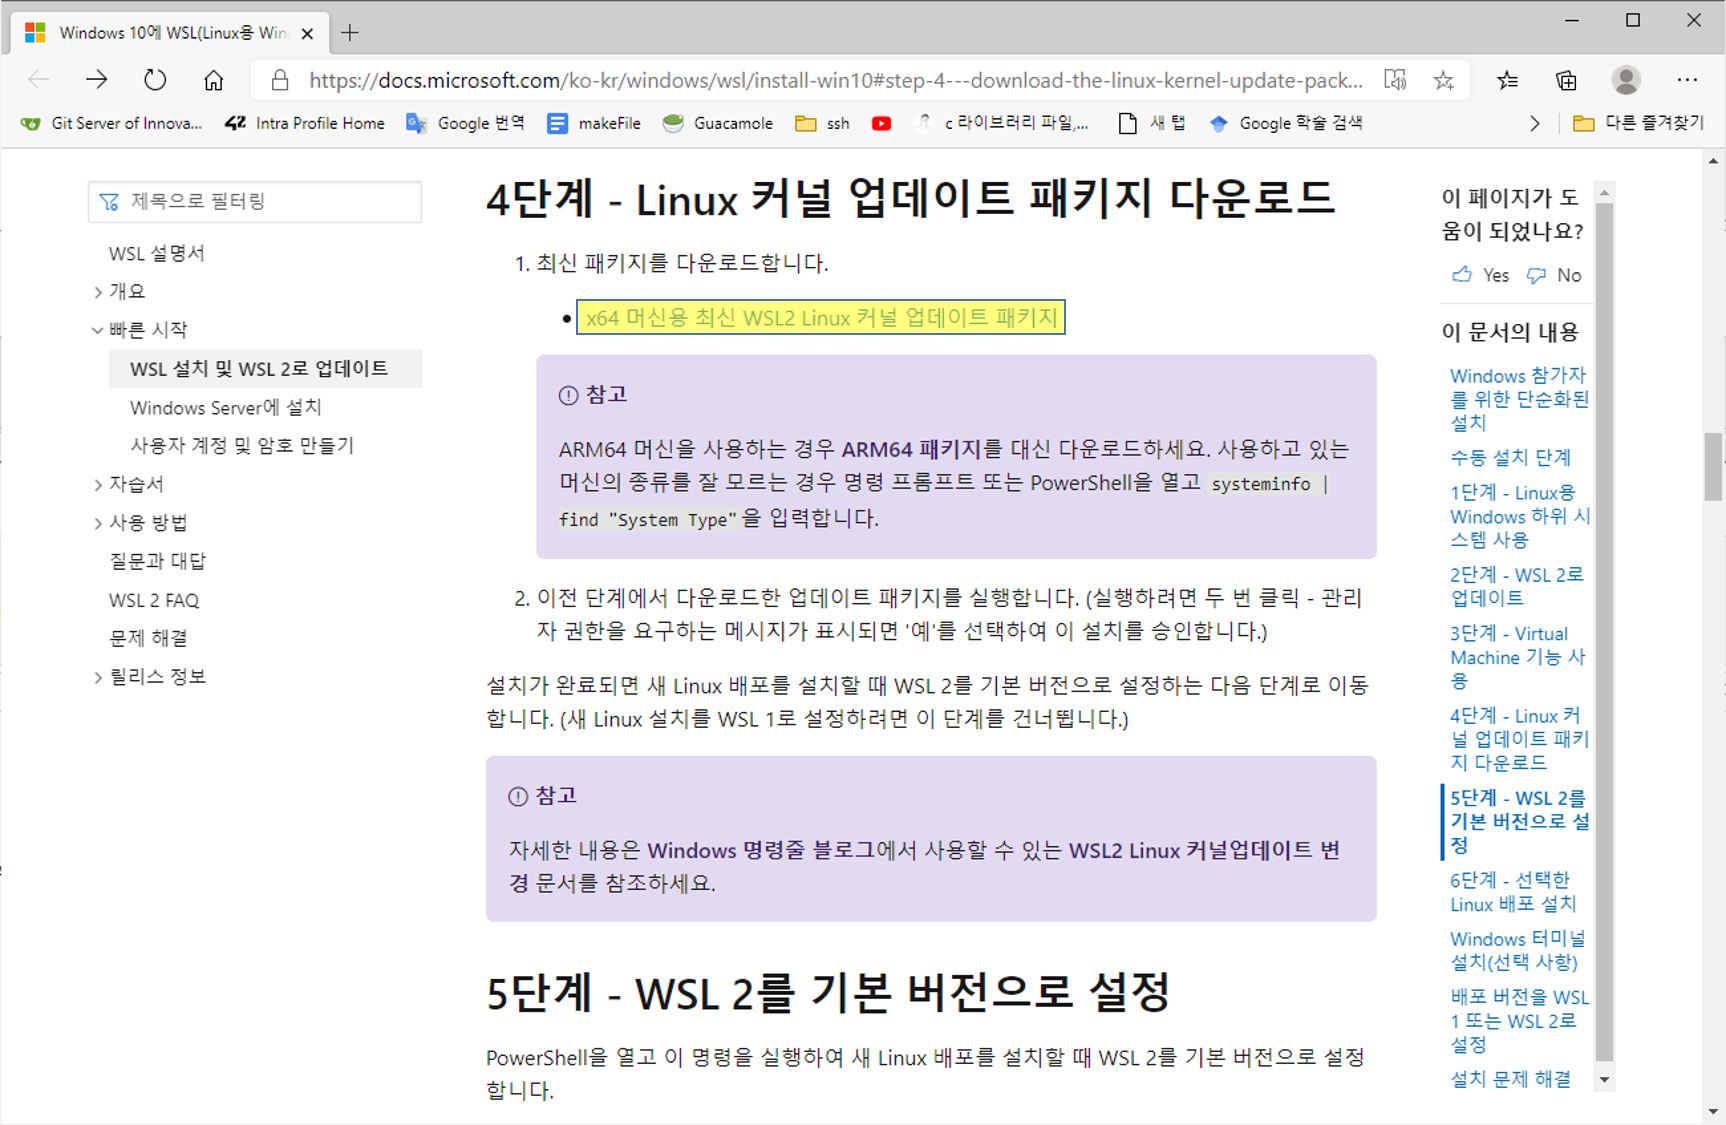Jump to 2단계 - WSL 2로 업데이트
Screen dimensions: 1726x1125
[1517, 586]
